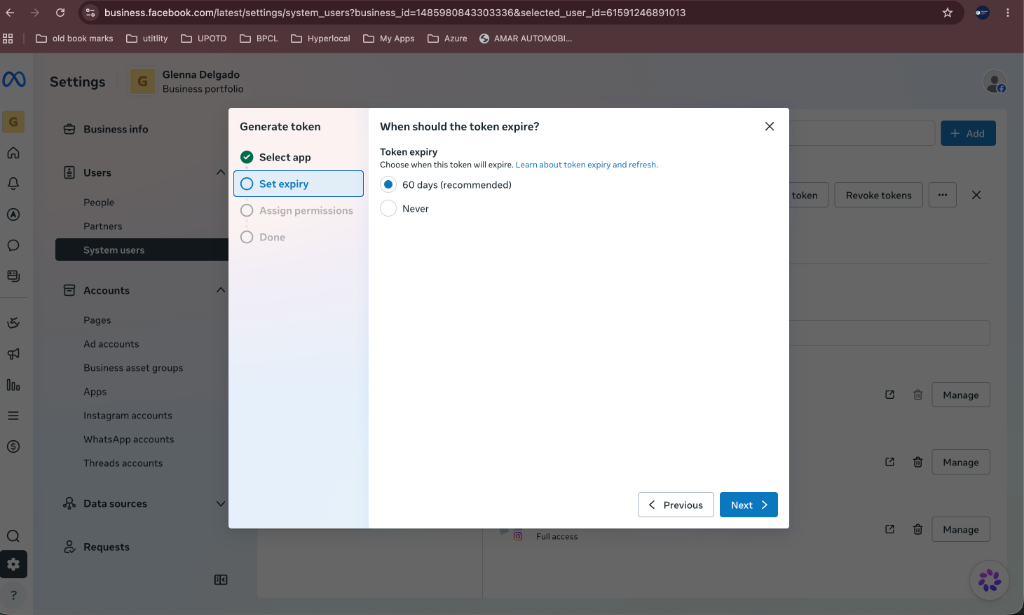
Task: Open the All tools hamburger icon
Action: (x=13, y=416)
